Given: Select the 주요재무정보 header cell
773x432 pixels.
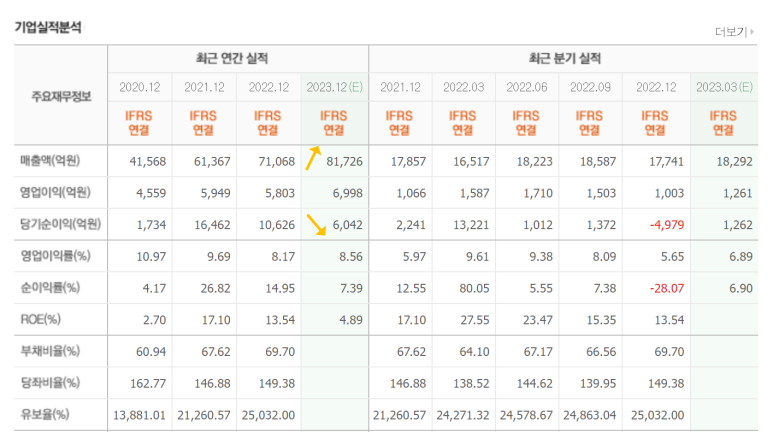Looking at the screenshot, I should pyautogui.click(x=61, y=96).
